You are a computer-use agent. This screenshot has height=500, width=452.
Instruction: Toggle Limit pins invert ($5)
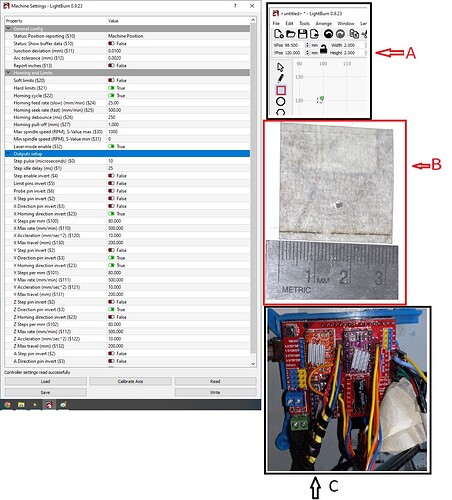[x=111, y=183]
